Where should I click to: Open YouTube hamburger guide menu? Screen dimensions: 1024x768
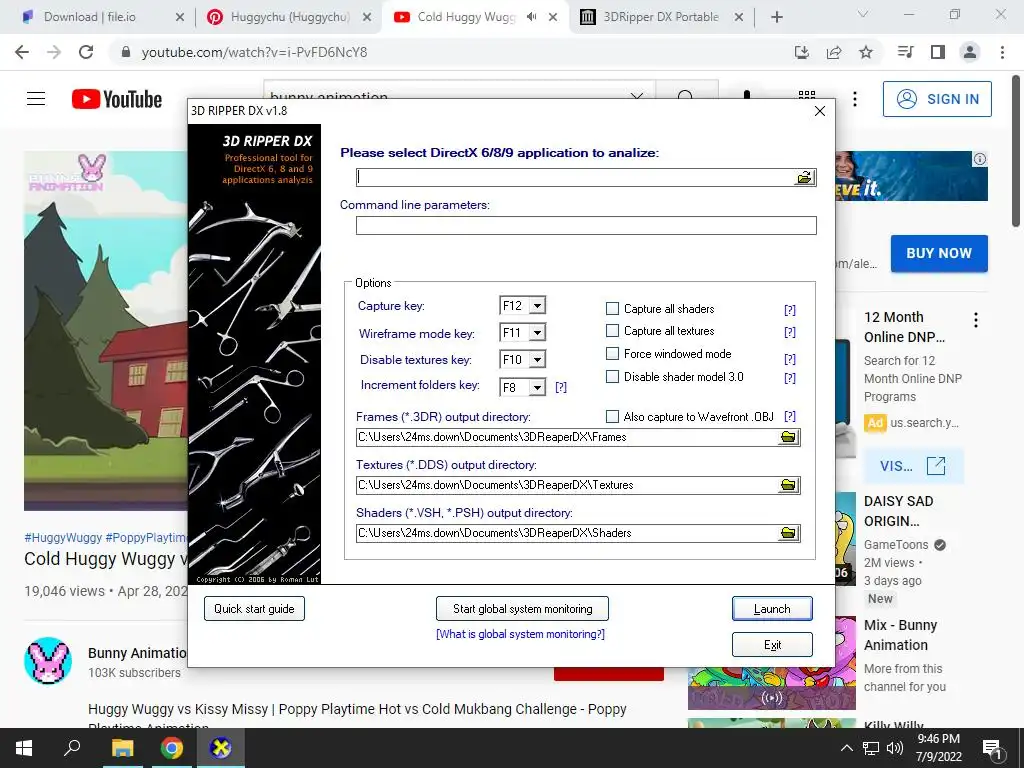coord(36,99)
